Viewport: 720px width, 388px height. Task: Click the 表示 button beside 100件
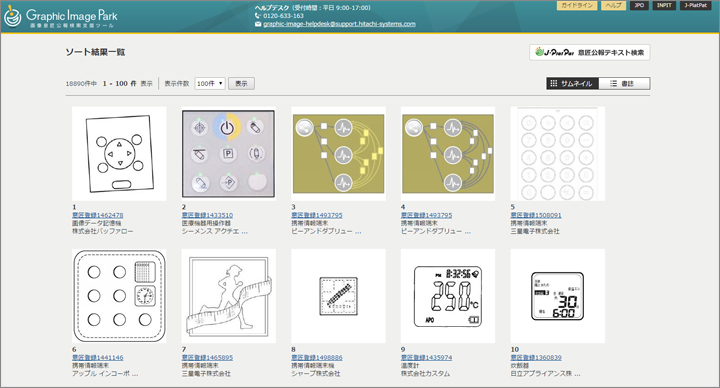click(241, 84)
